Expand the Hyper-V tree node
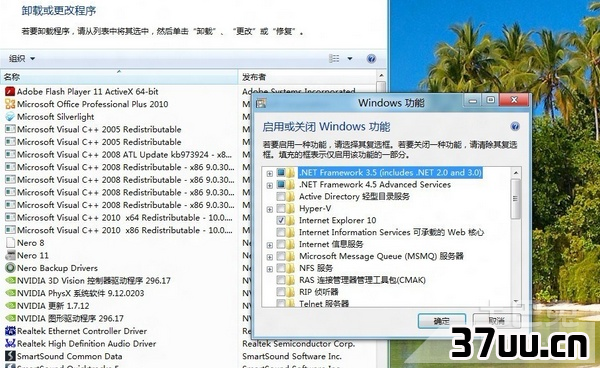Image resolution: width=600 pixels, height=368 pixels. click(270, 209)
